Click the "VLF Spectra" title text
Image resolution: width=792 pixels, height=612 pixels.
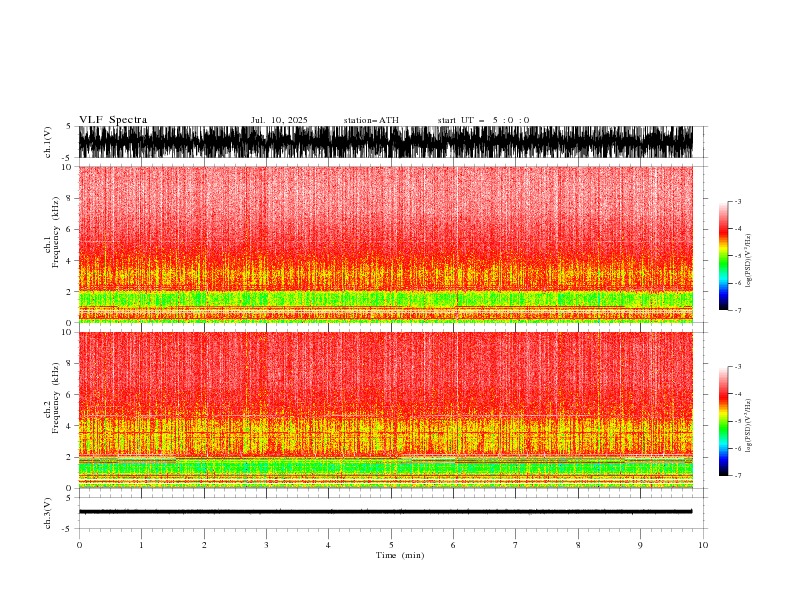(113, 120)
